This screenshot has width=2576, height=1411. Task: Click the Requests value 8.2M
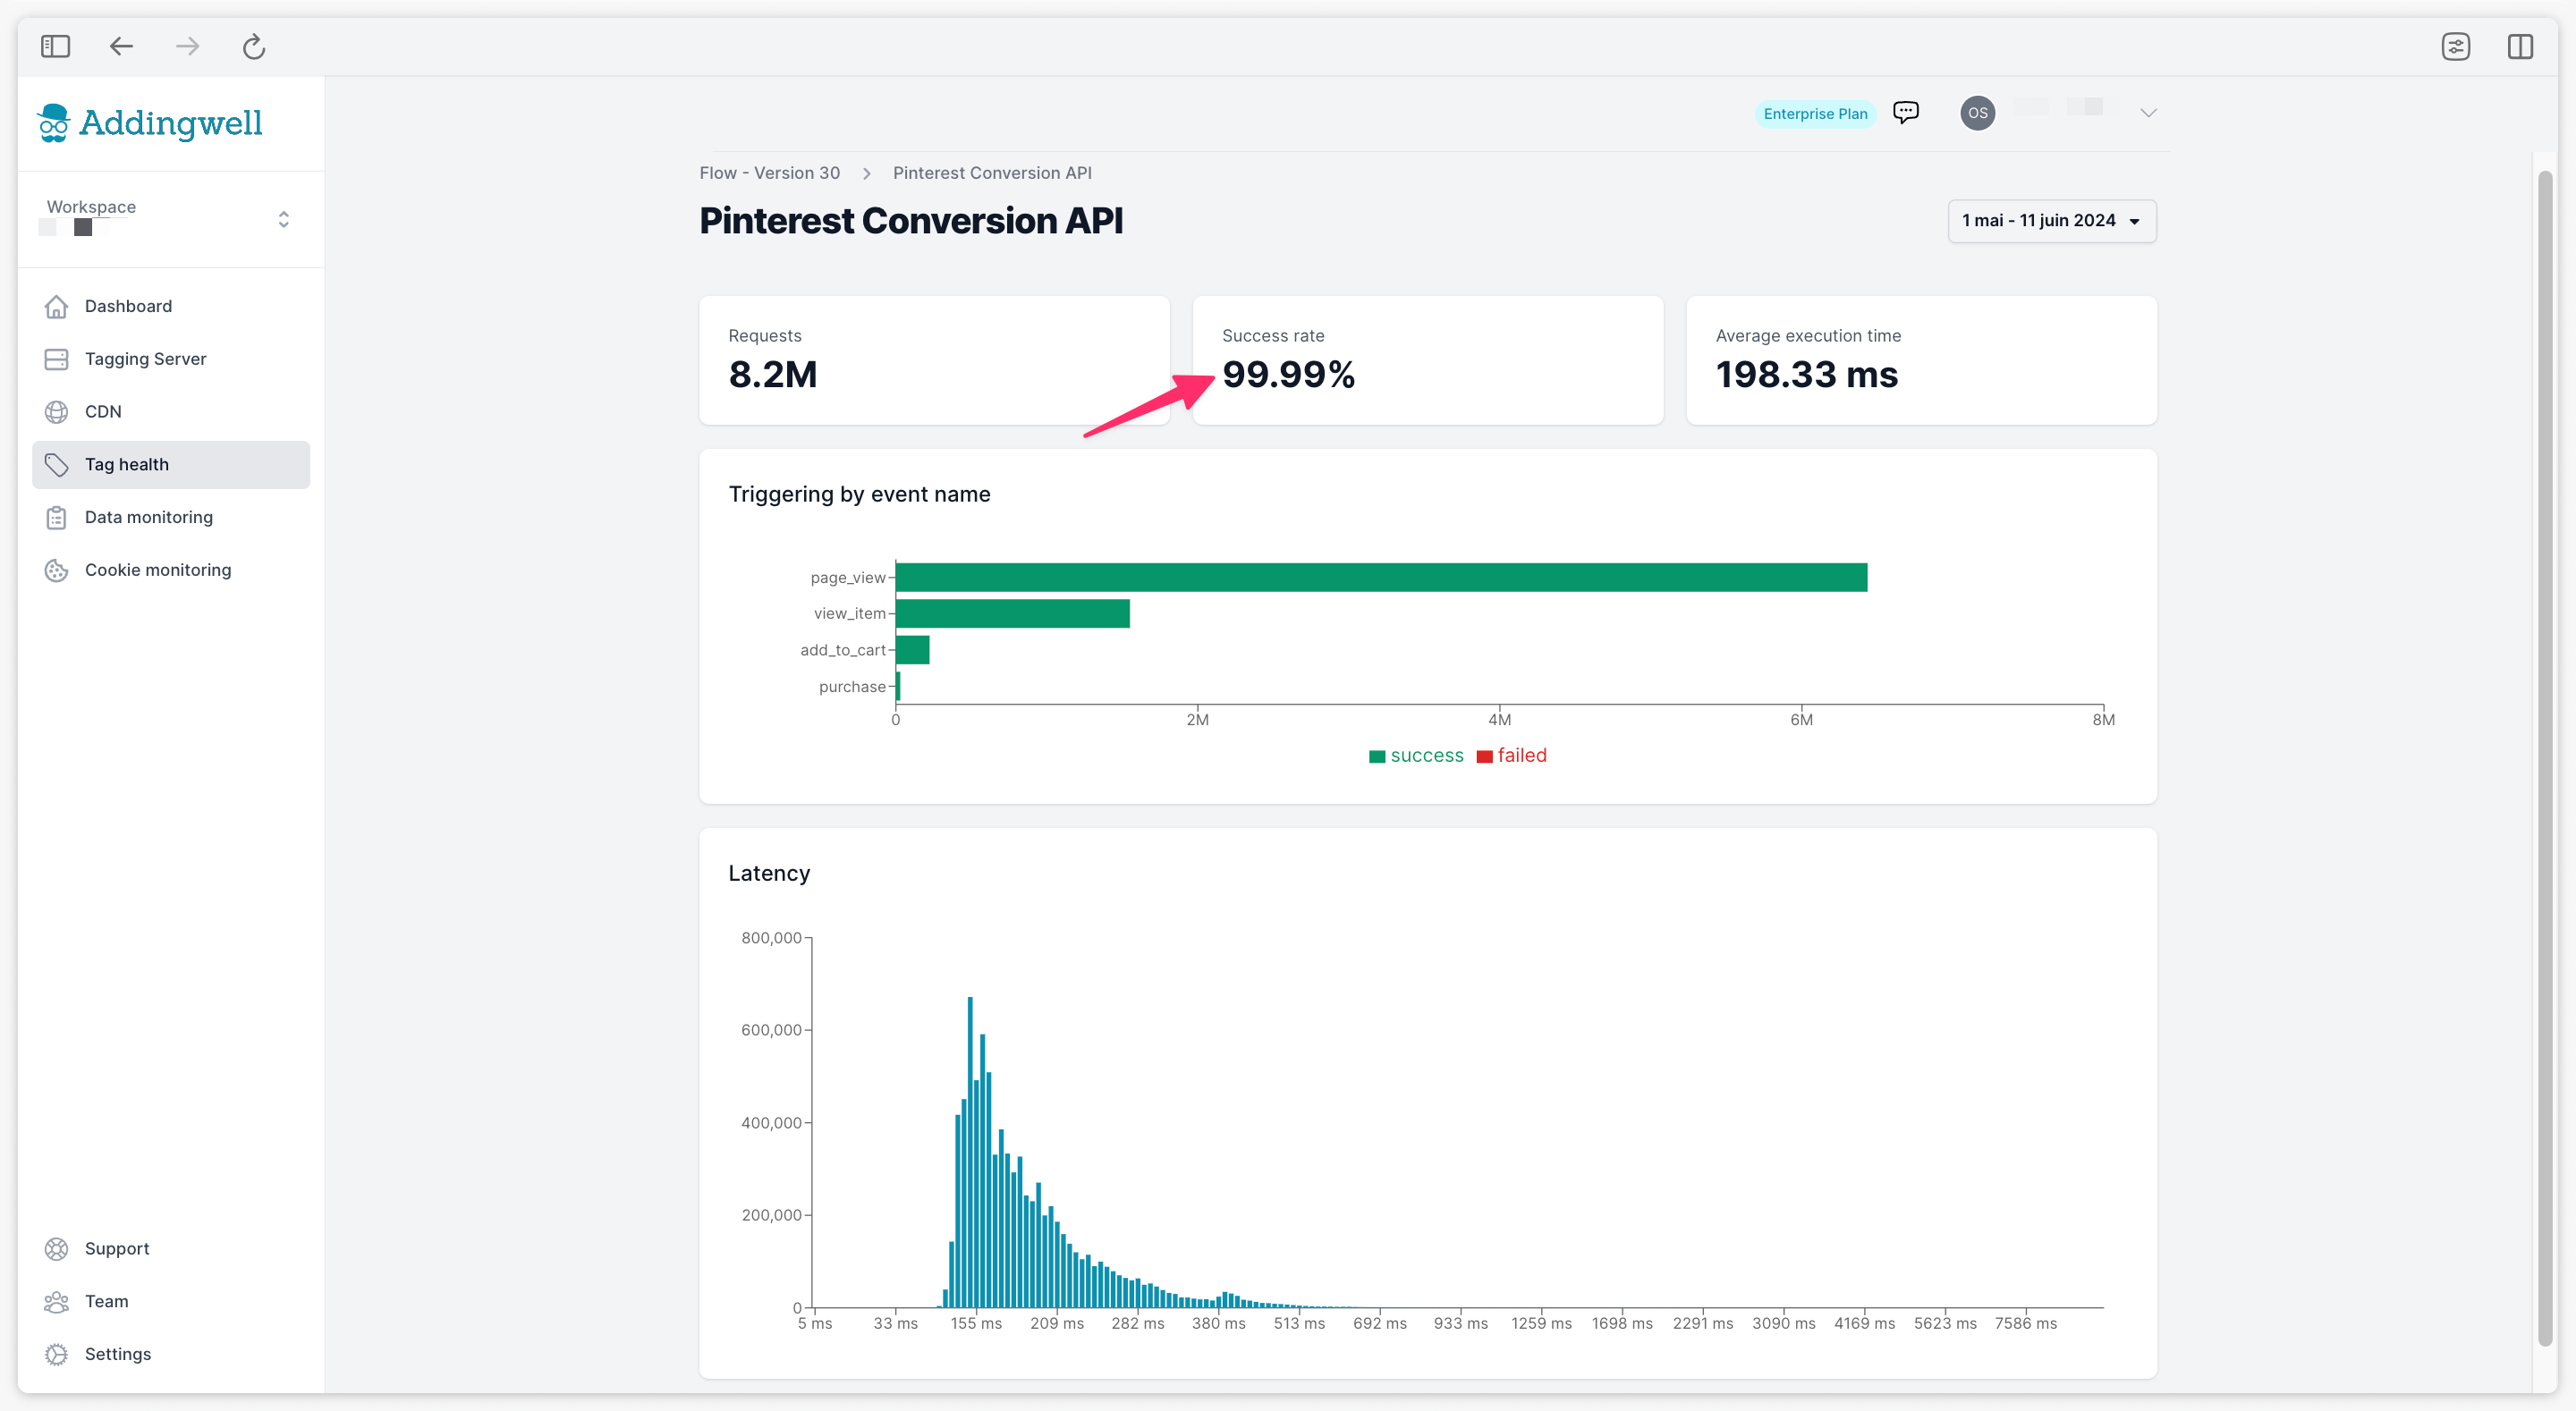click(x=773, y=375)
